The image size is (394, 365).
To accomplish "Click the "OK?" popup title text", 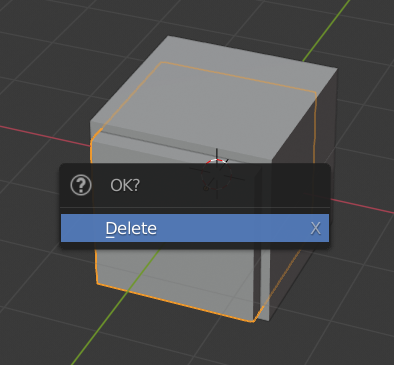I will tap(125, 185).
